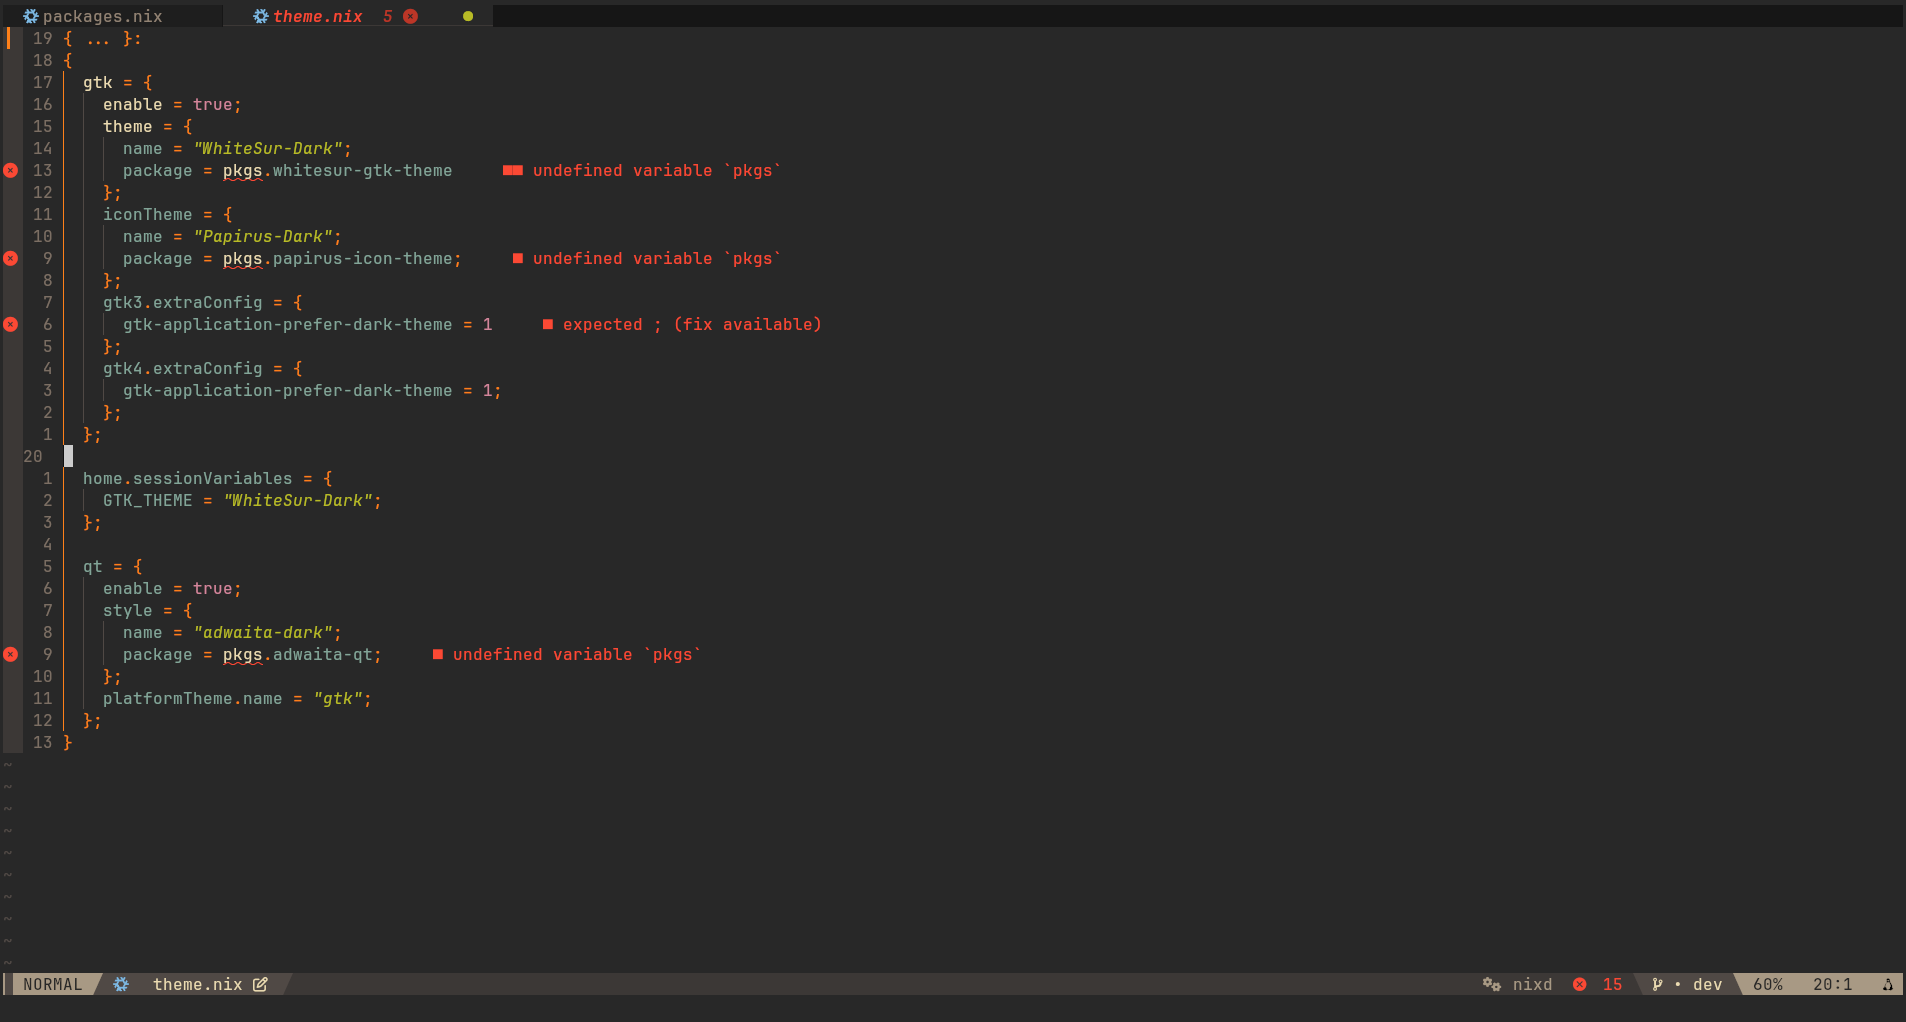Click the red error icon on theme.nix tab
Image resolution: width=1906 pixels, height=1022 pixels.
click(410, 16)
